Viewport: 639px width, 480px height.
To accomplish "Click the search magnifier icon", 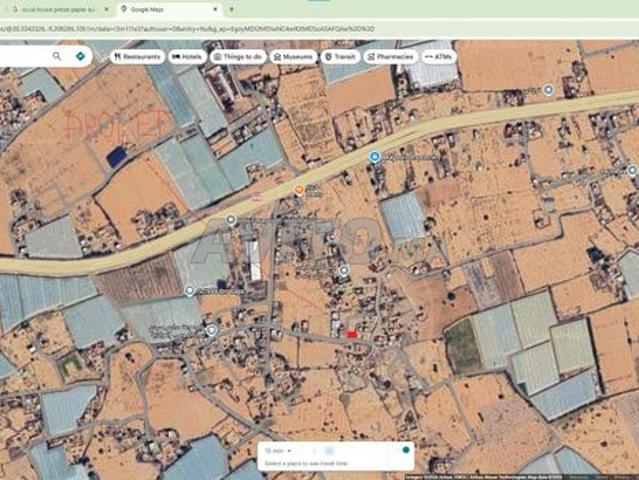I will click(56, 57).
